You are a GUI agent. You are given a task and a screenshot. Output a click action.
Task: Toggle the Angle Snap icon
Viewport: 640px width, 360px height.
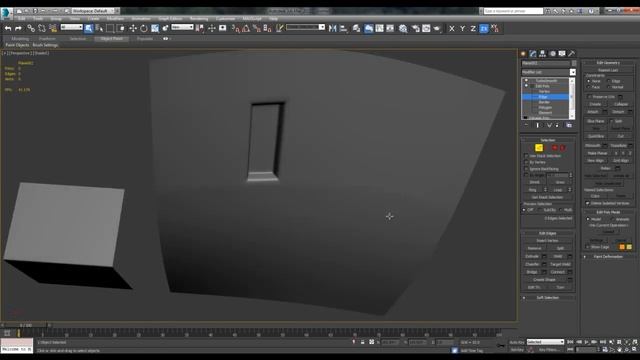pyautogui.click(x=246, y=28)
